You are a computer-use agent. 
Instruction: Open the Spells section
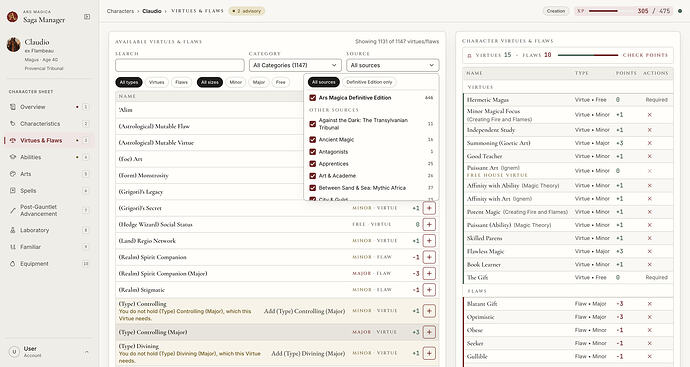pos(48,191)
